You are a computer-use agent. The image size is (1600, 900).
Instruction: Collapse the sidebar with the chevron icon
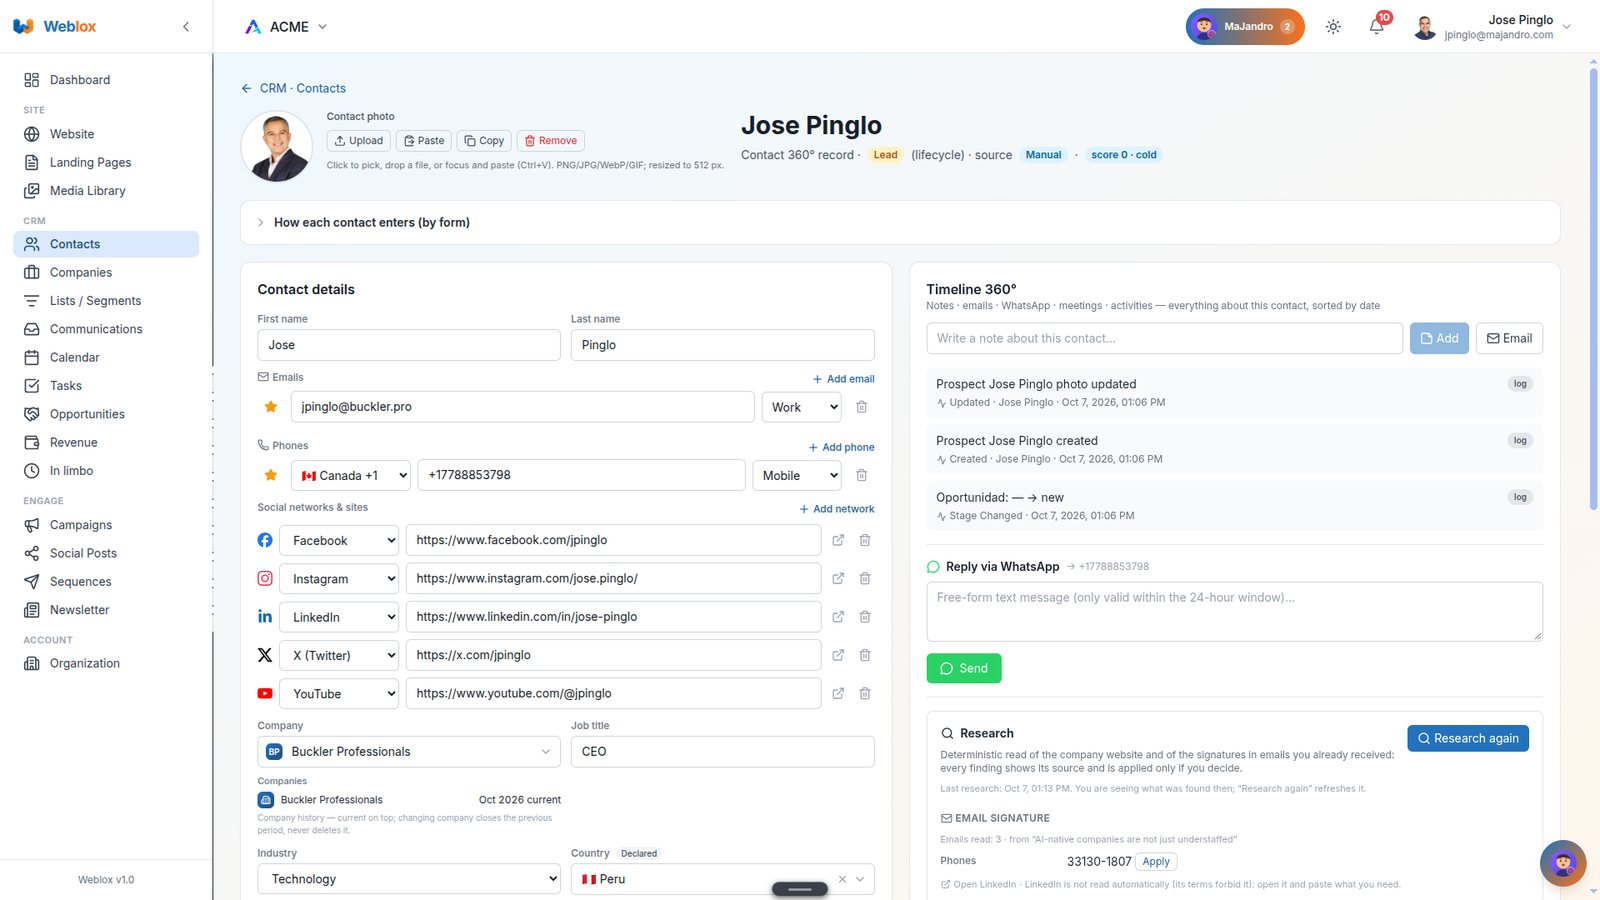tap(186, 27)
